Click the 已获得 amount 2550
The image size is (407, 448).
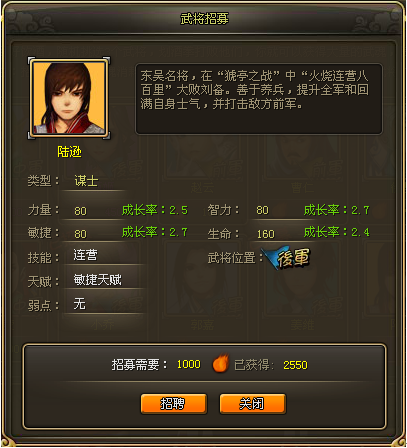pyautogui.click(x=295, y=365)
